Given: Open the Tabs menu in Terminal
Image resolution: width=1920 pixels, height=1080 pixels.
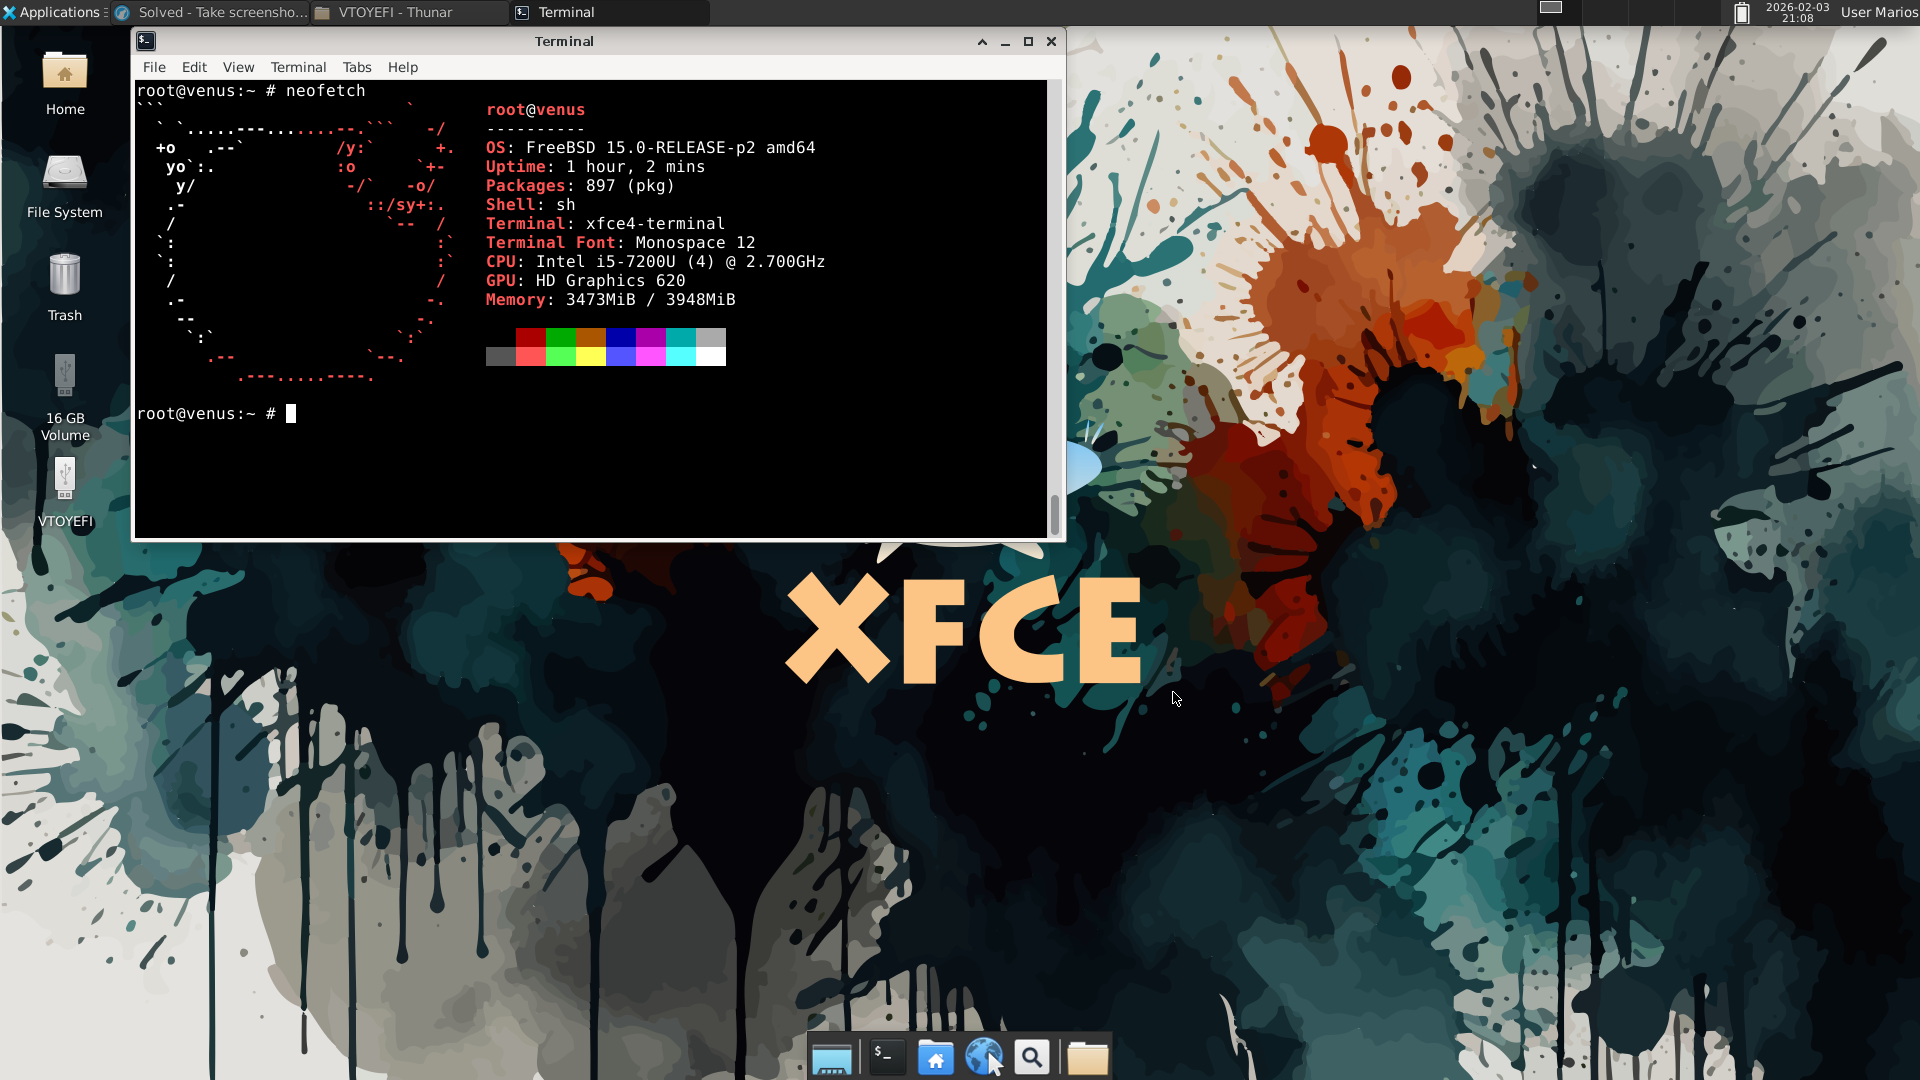Looking at the screenshot, I should point(357,67).
